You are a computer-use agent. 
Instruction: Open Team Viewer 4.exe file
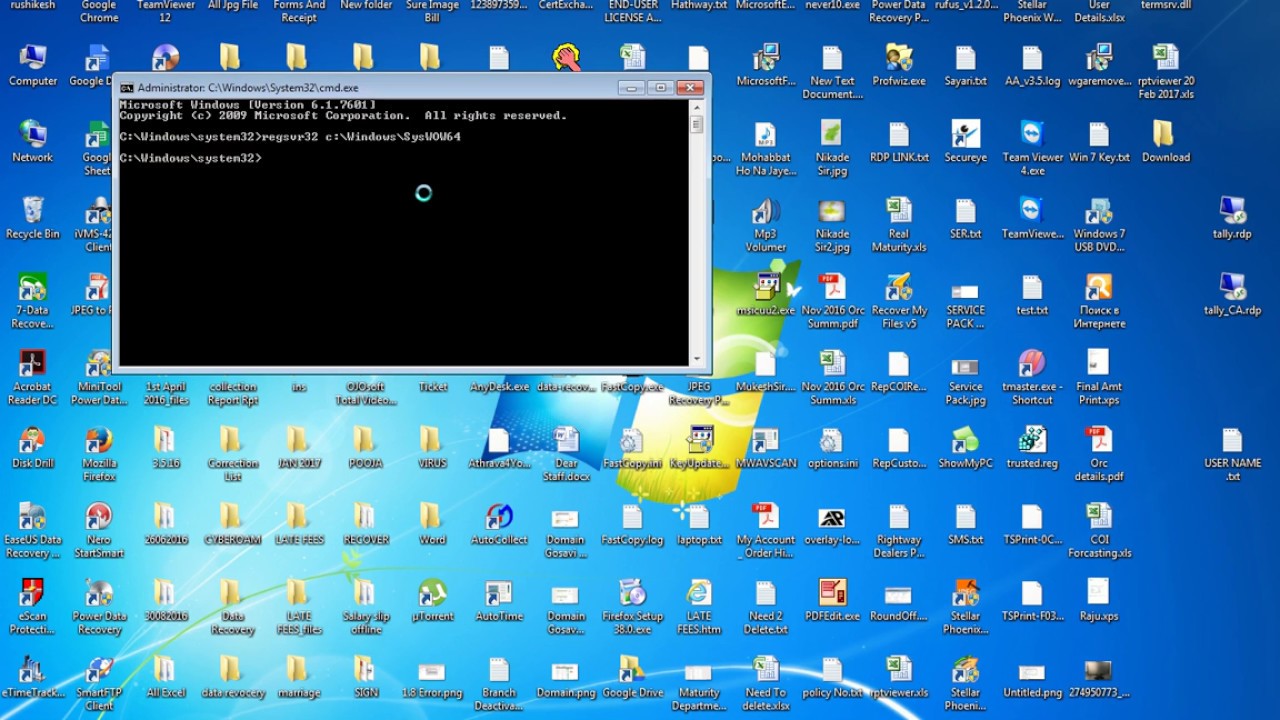click(x=1032, y=147)
